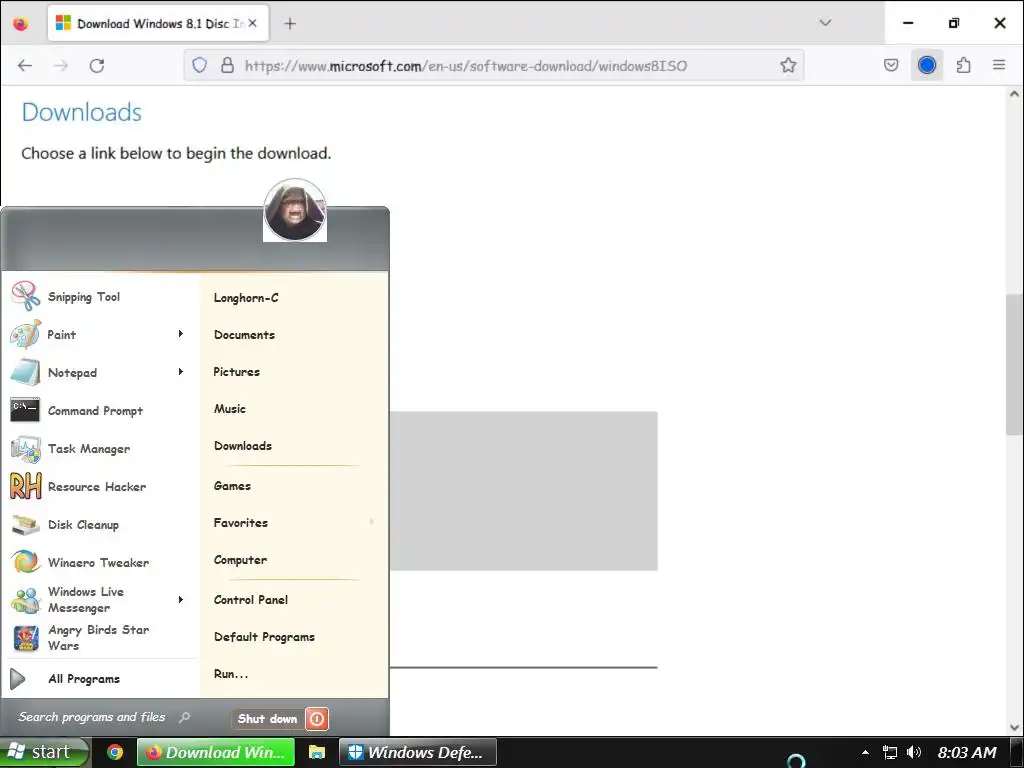Open Control Panel from Start menu
Screen dimensions: 1024x768
251,600
